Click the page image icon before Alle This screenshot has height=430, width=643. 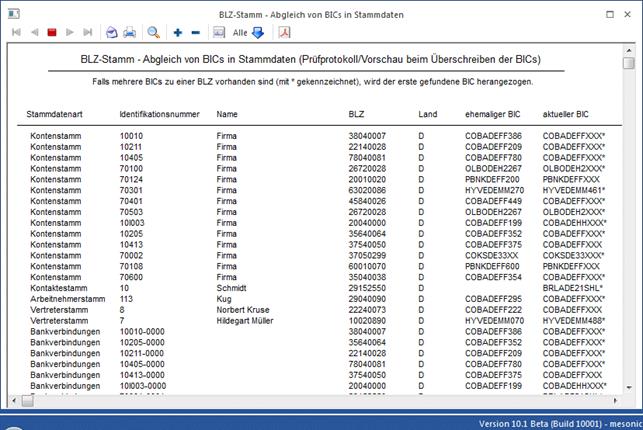point(219,32)
